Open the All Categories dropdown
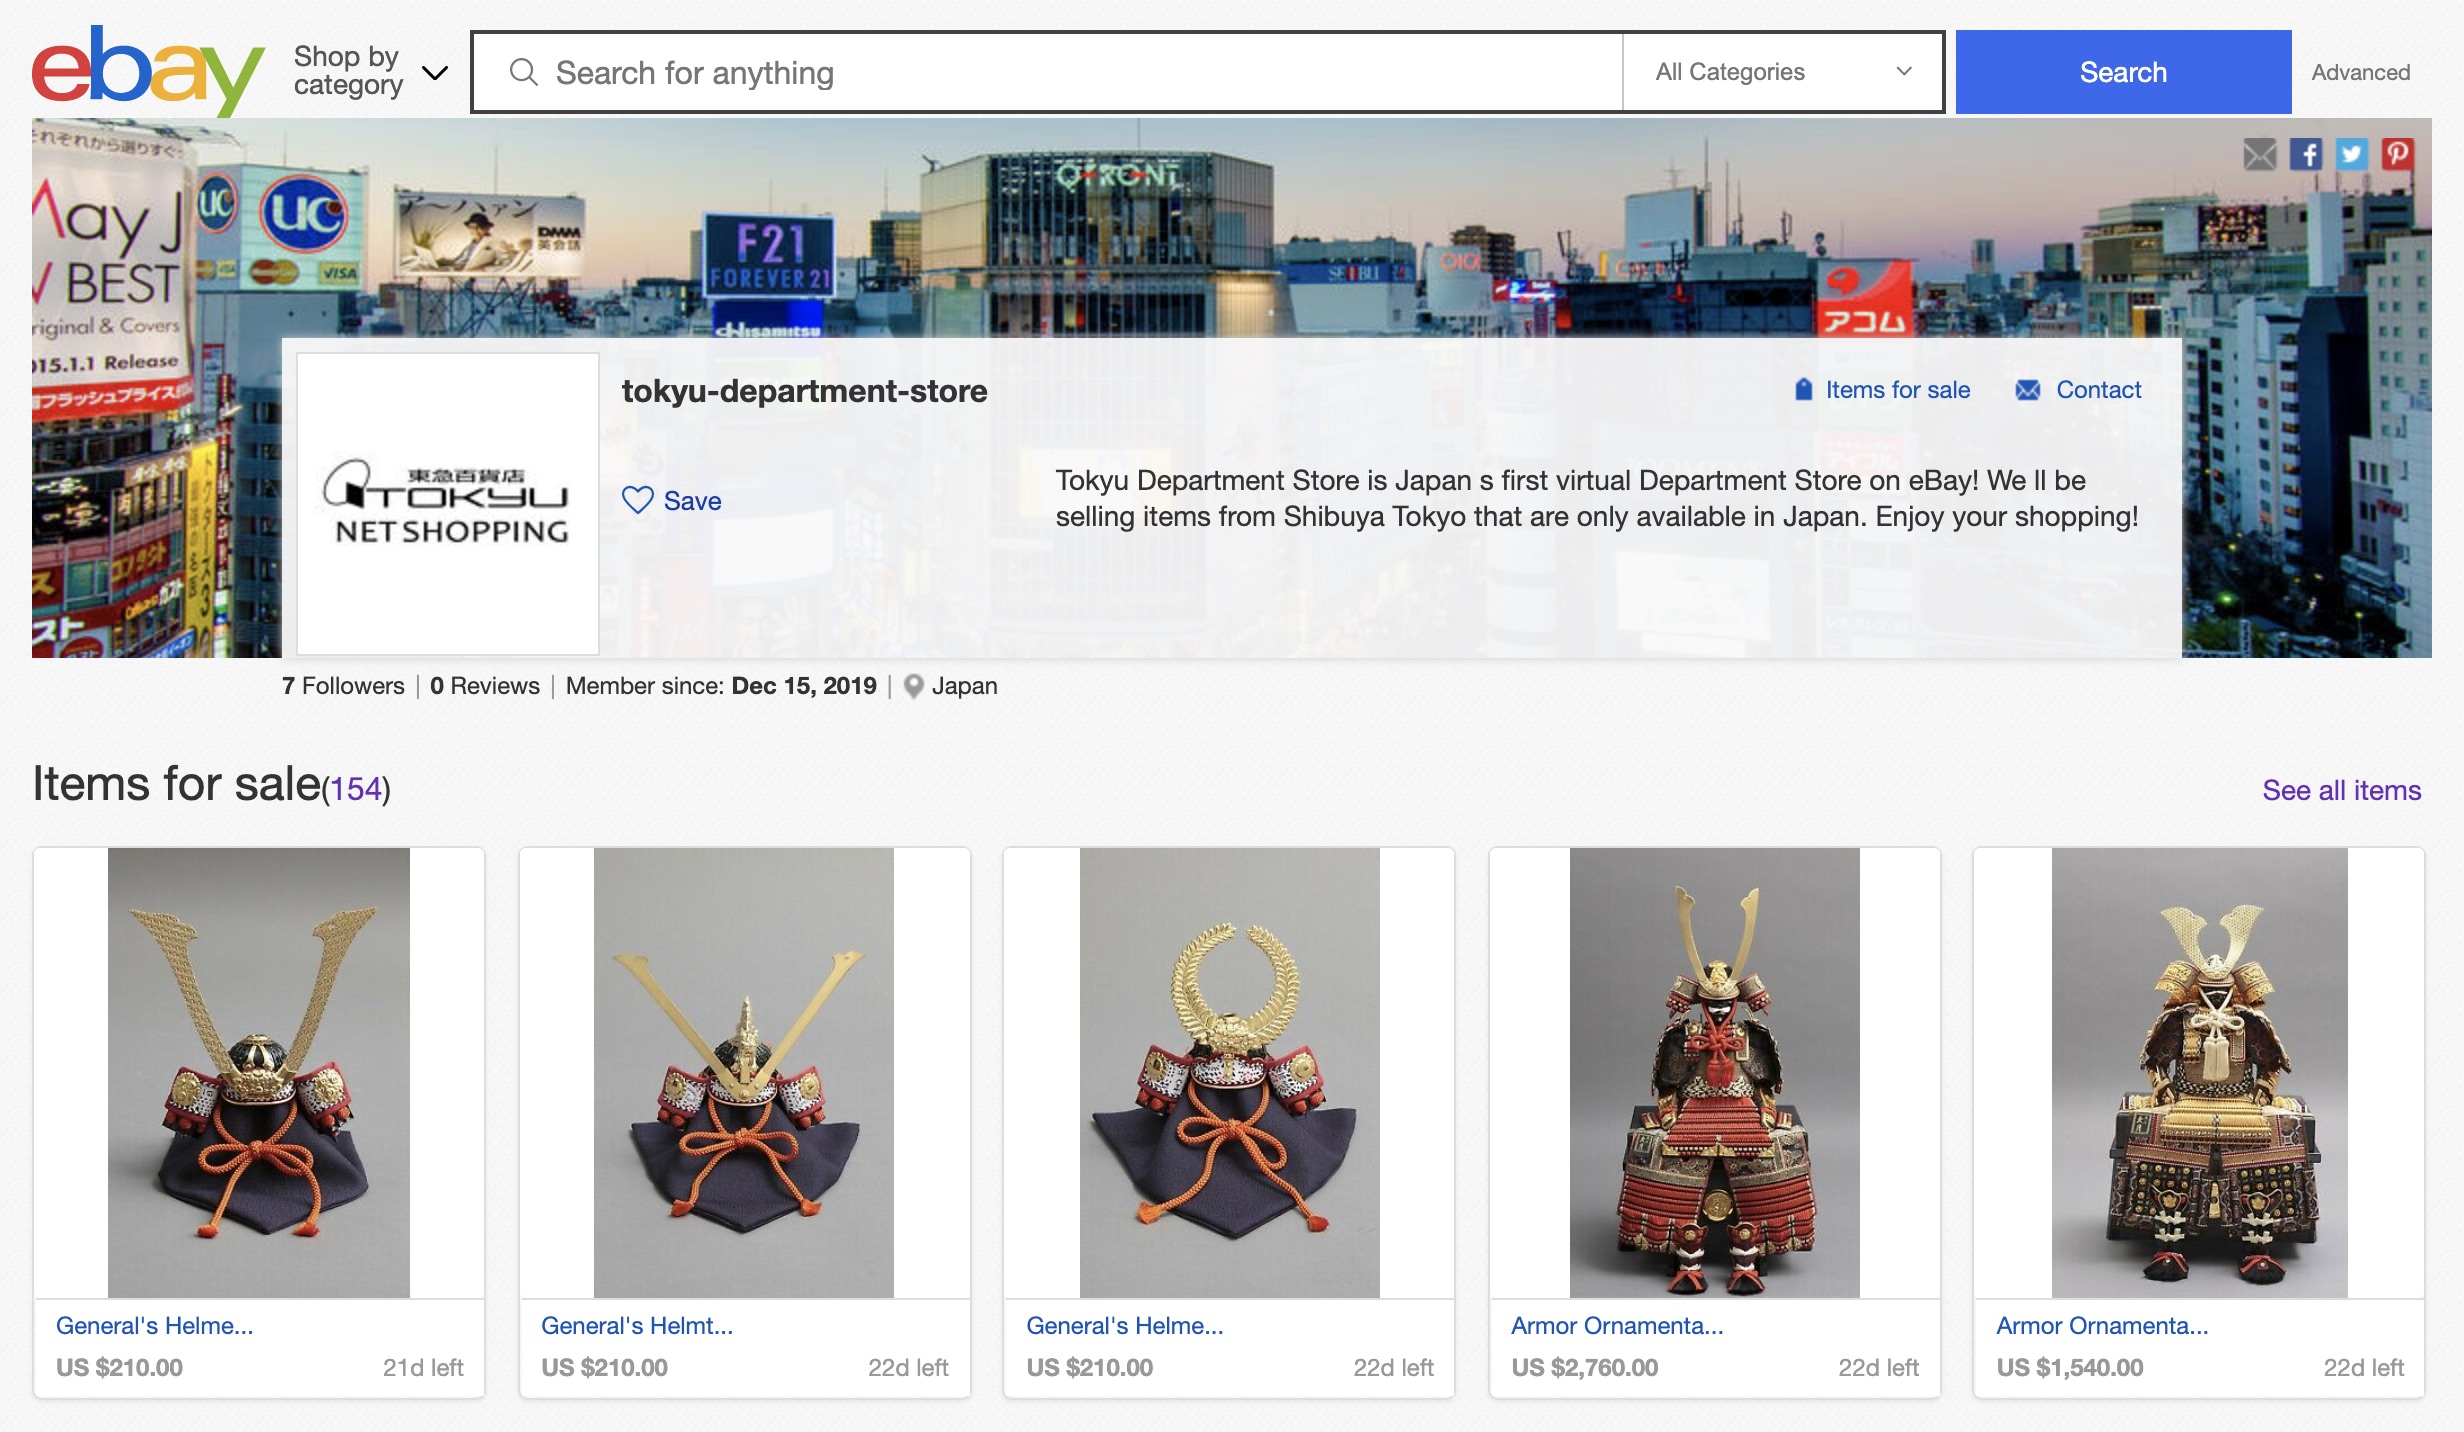The height and width of the screenshot is (1432, 2464). tap(1783, 72)
